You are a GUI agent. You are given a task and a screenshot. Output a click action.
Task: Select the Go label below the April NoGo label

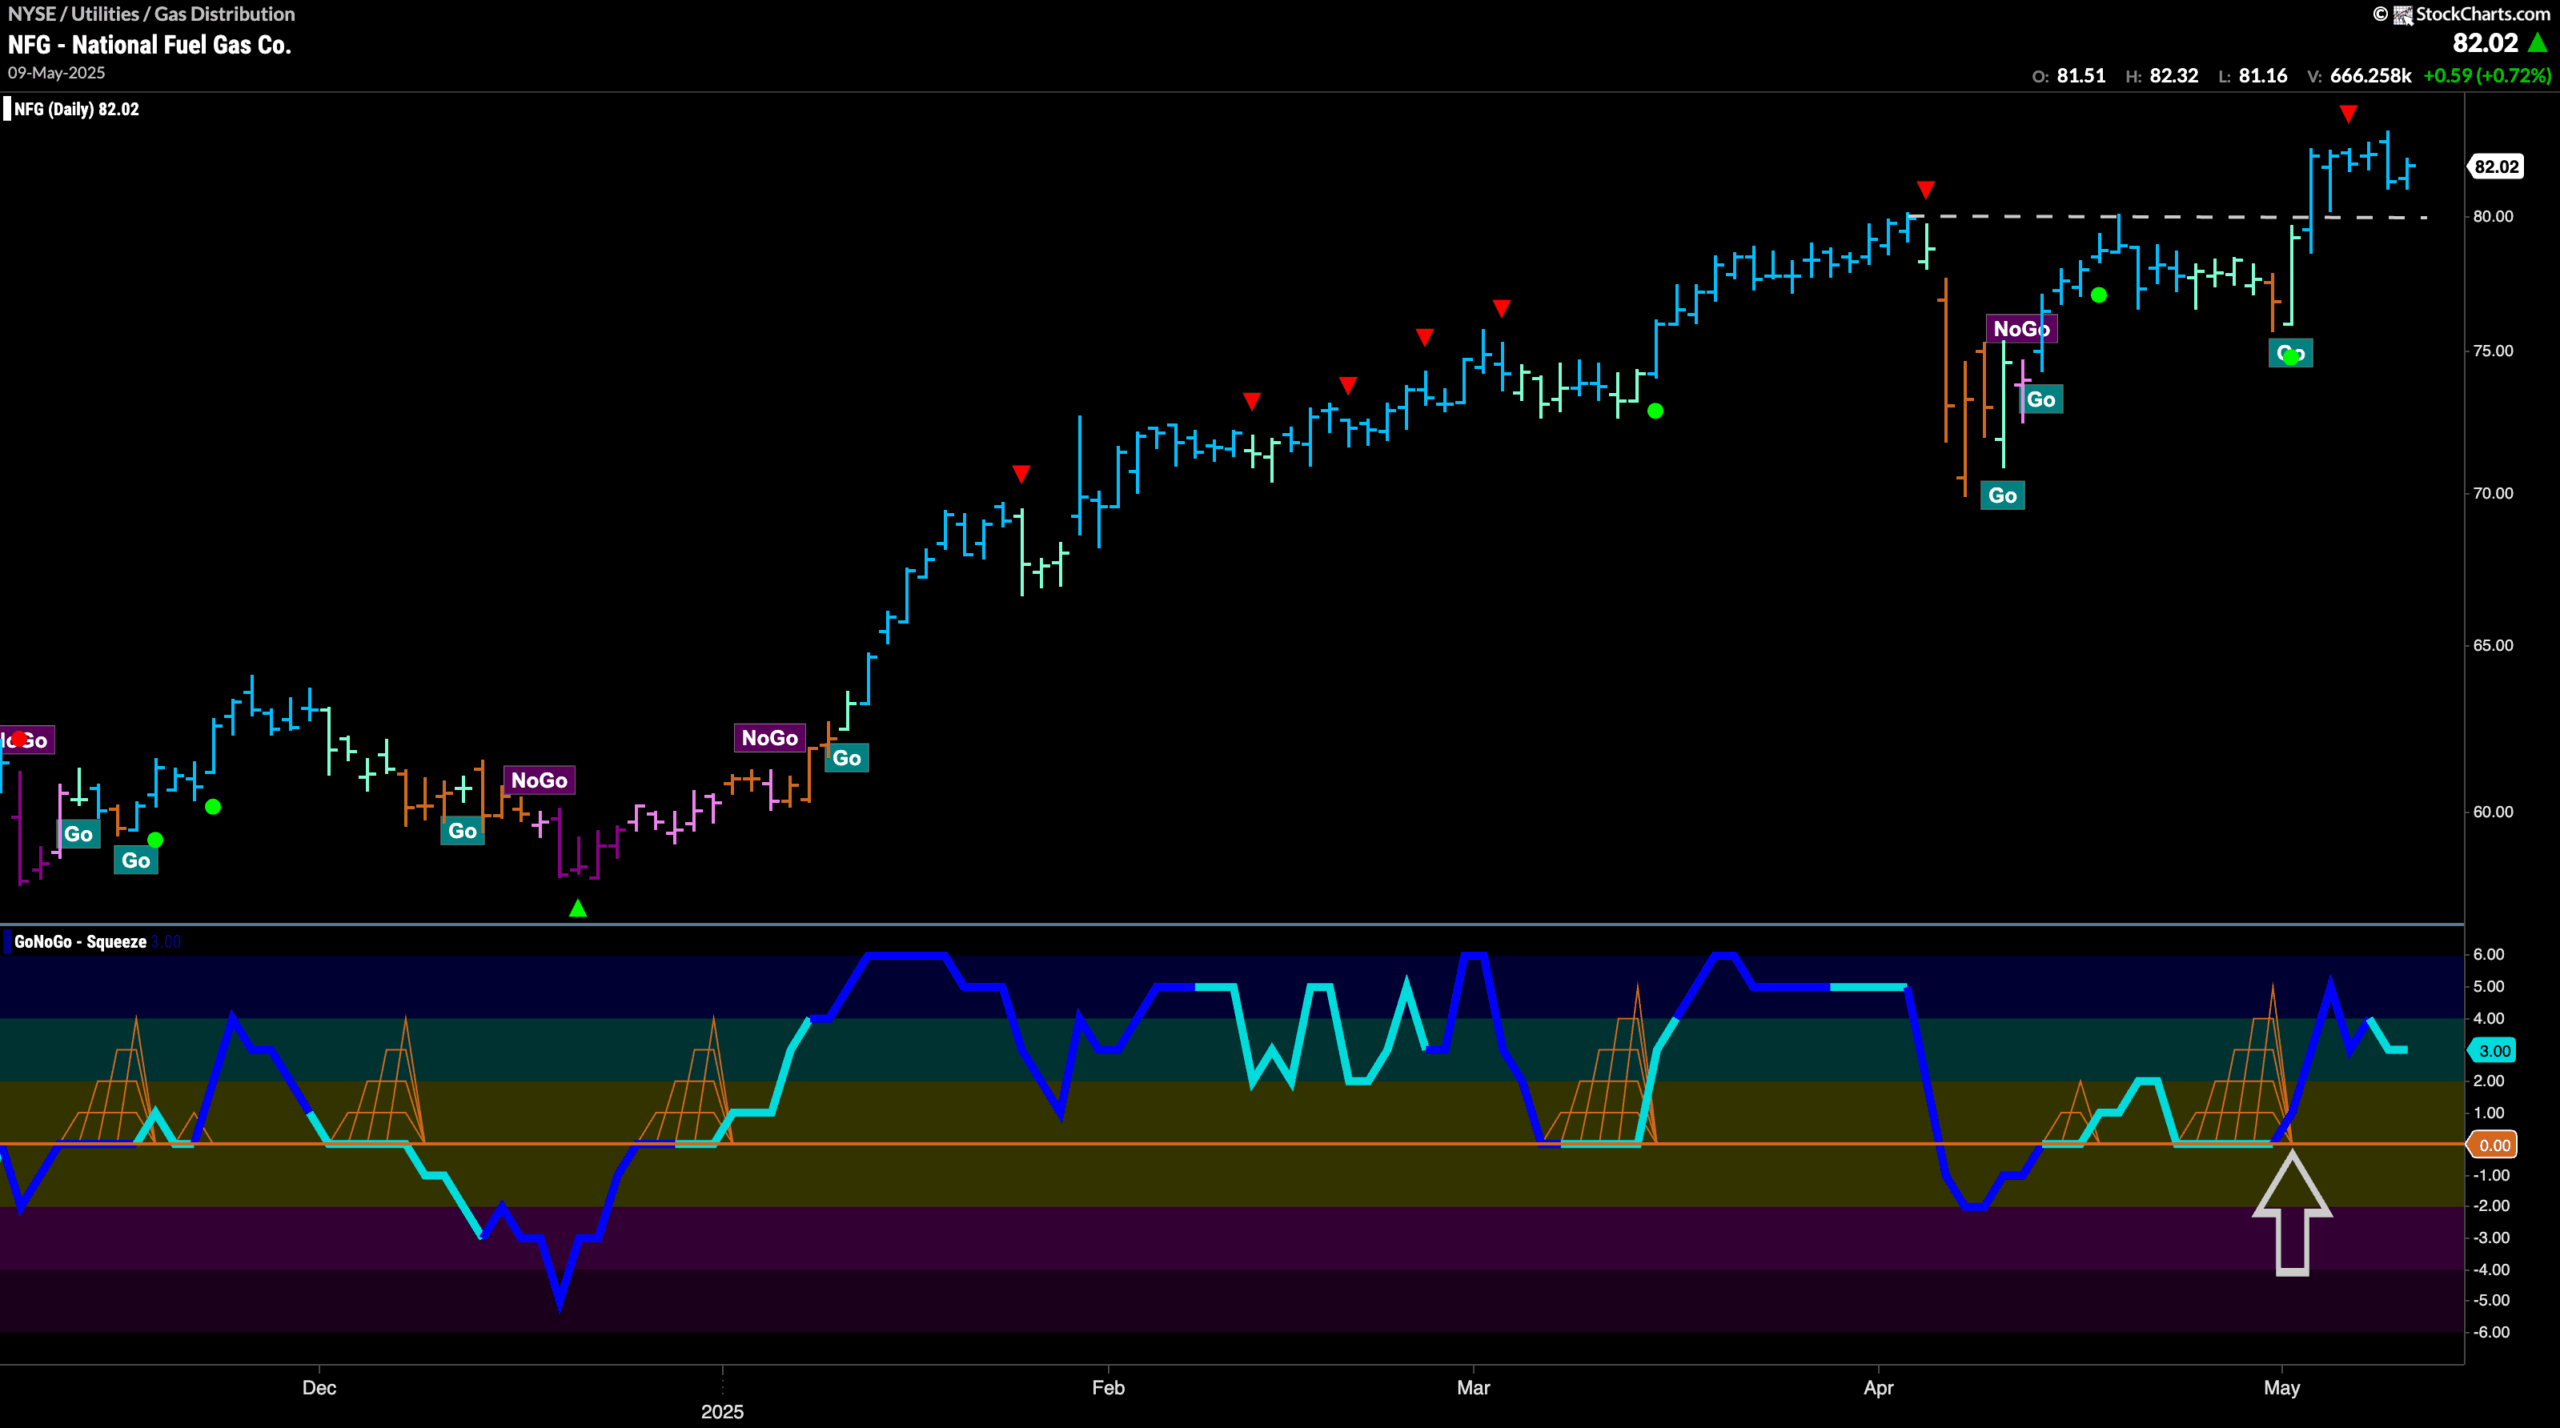(2041, 400)
